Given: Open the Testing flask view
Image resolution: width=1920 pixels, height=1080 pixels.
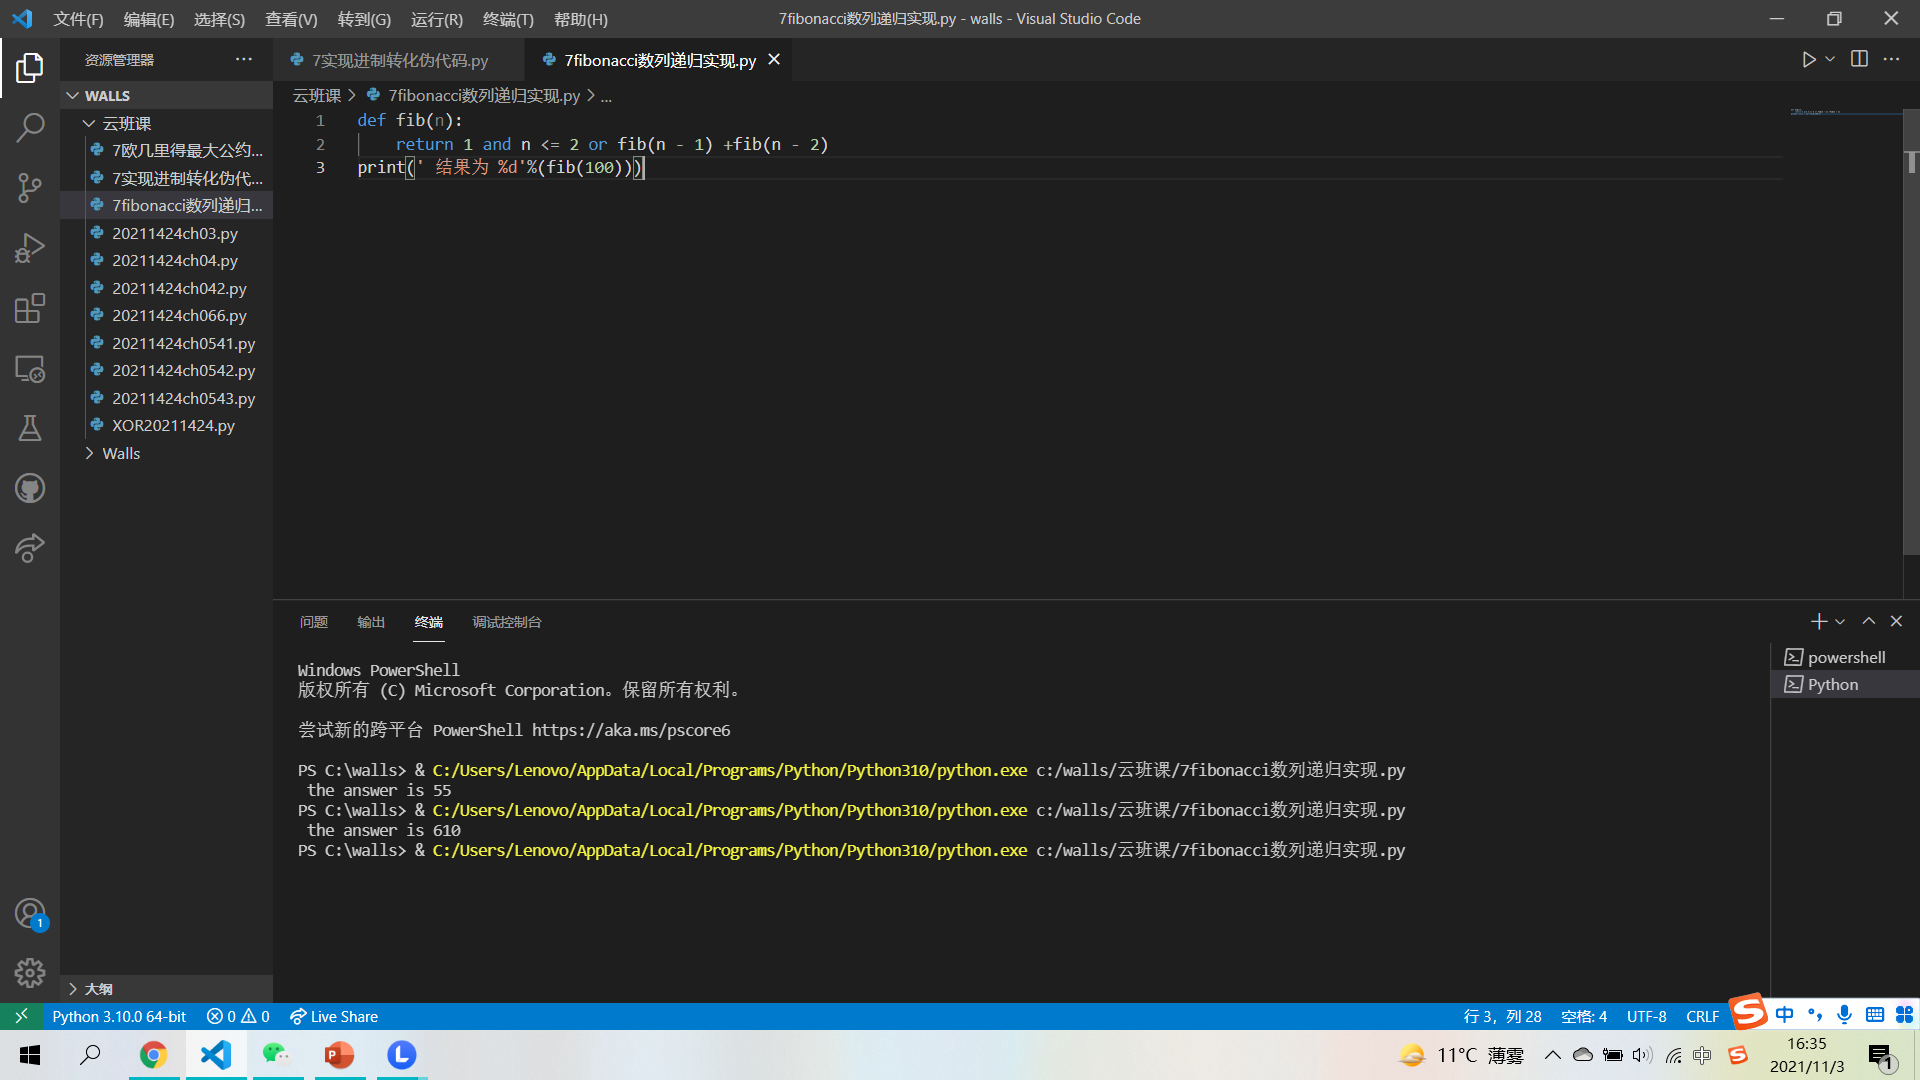Looking at the screenshot, I should (30, 428).
